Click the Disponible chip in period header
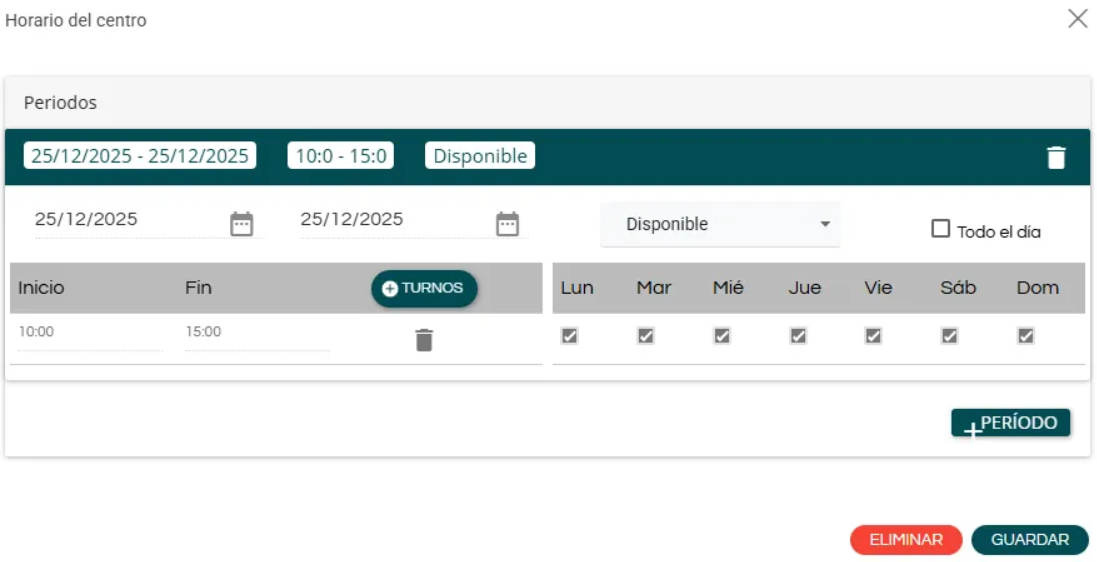The image size is (1097, 562). point(480,156)
